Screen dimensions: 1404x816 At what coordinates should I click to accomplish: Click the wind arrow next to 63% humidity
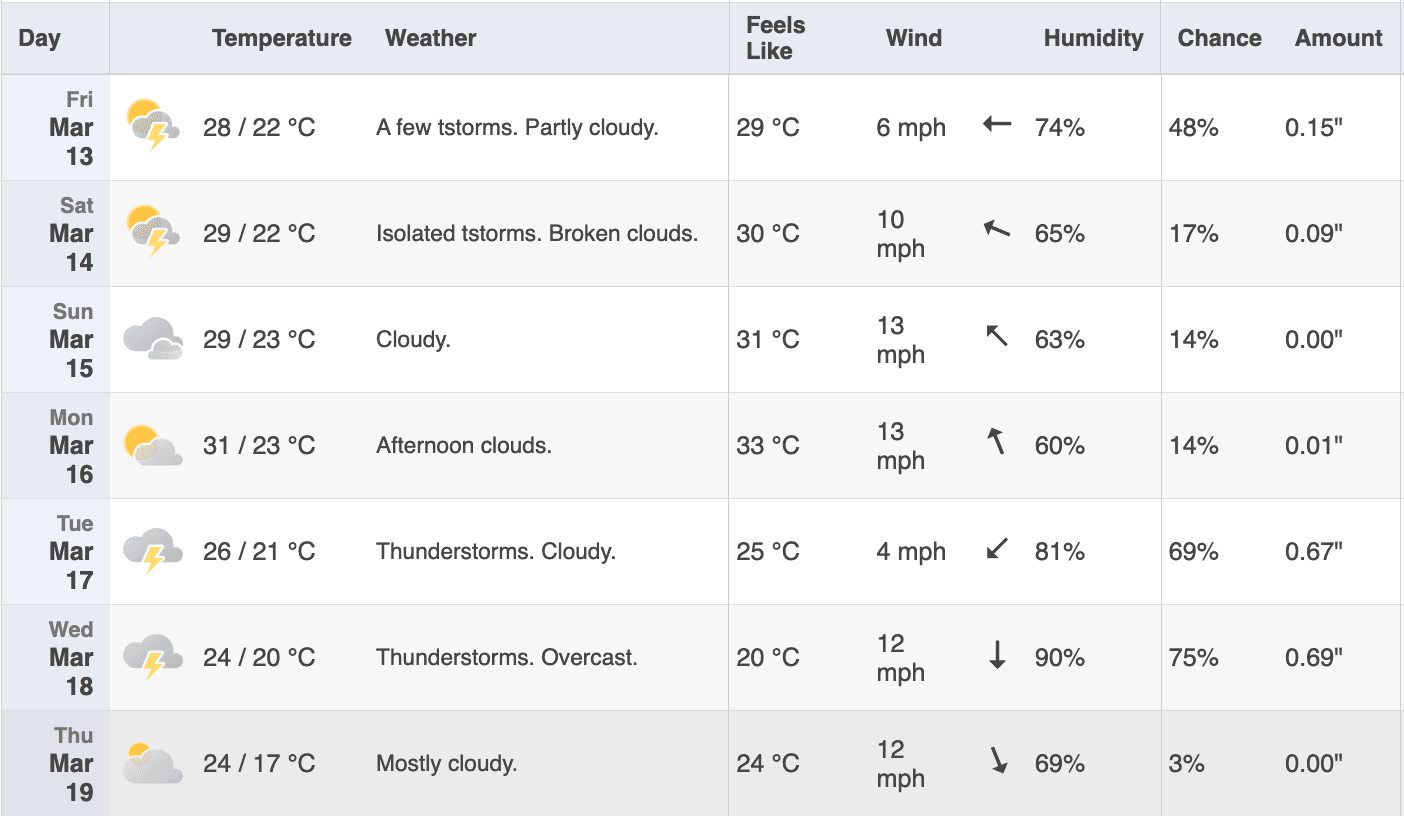click(997, 336)
